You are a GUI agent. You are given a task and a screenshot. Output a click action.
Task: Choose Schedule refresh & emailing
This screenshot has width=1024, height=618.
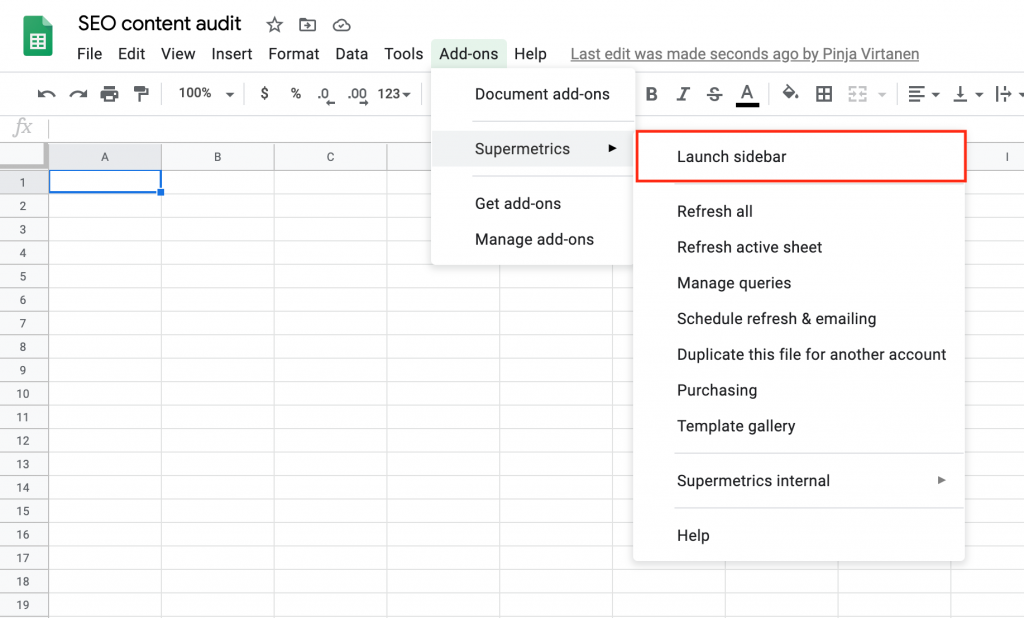(776, 319)
